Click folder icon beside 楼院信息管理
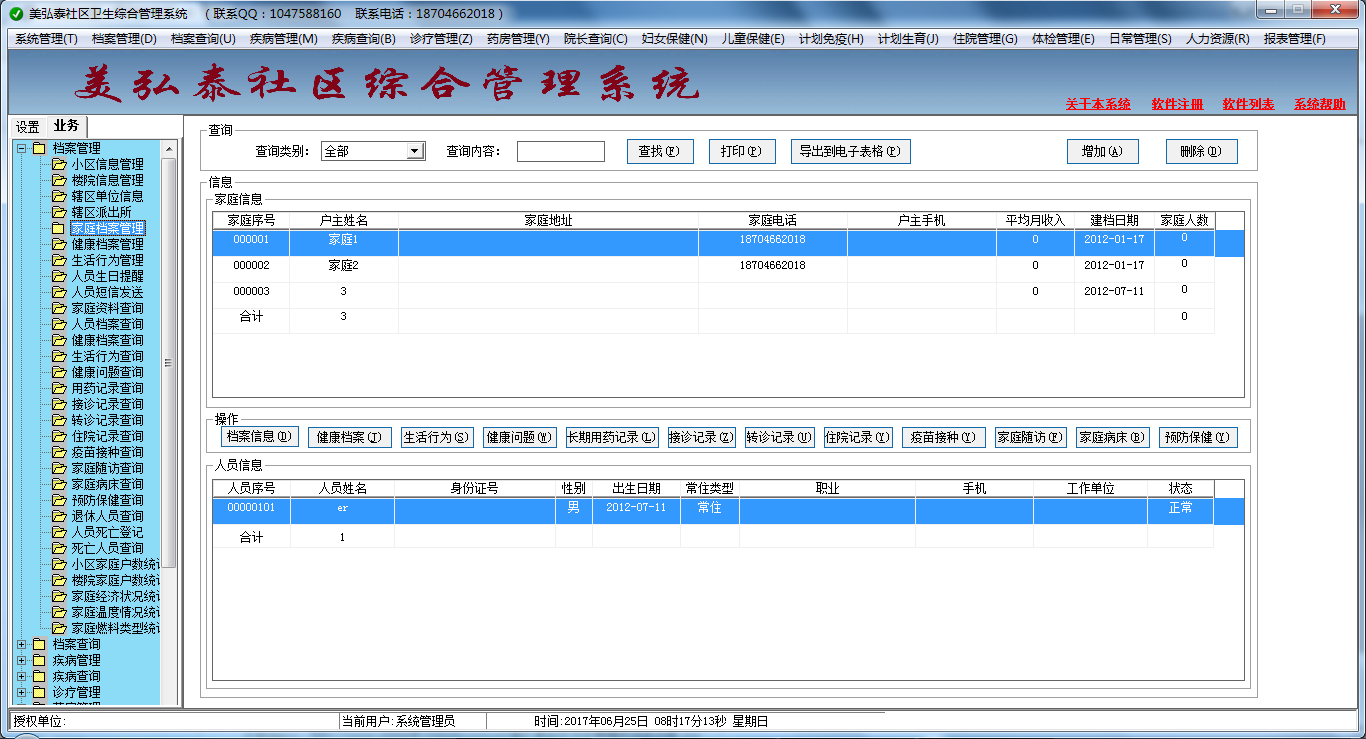Image resolution: width=1366 pixels, height=739 pixels. coord(59,180)
